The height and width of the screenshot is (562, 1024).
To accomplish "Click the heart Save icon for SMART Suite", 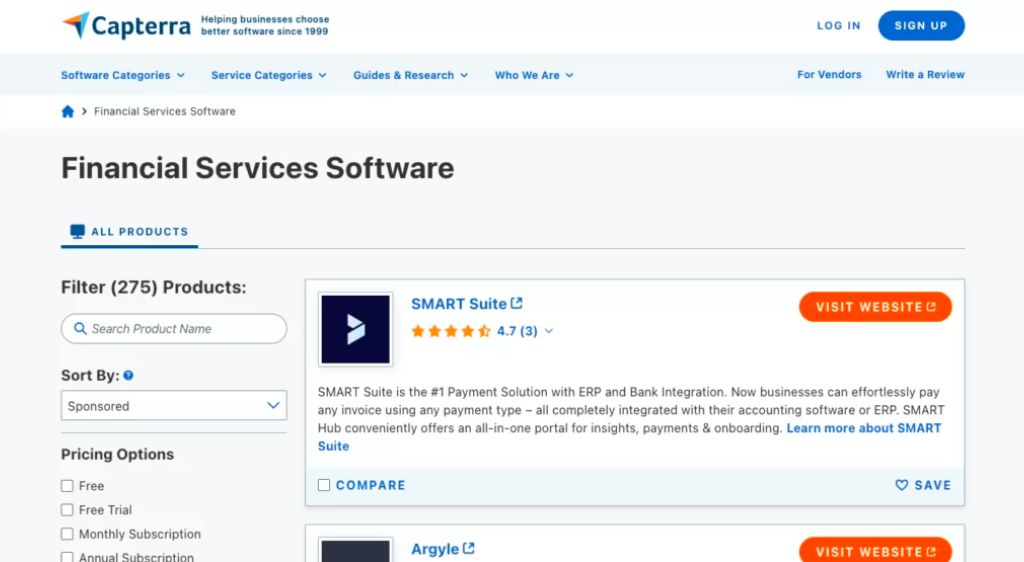I will coord(901,485).
